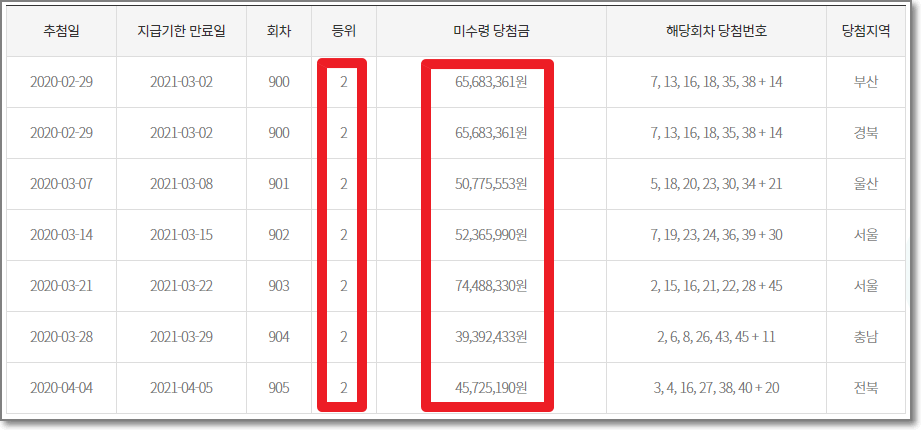Viewport: 921px width, 430px height.
Task: Select the 울산 region cell
Action: click(866, 184)
